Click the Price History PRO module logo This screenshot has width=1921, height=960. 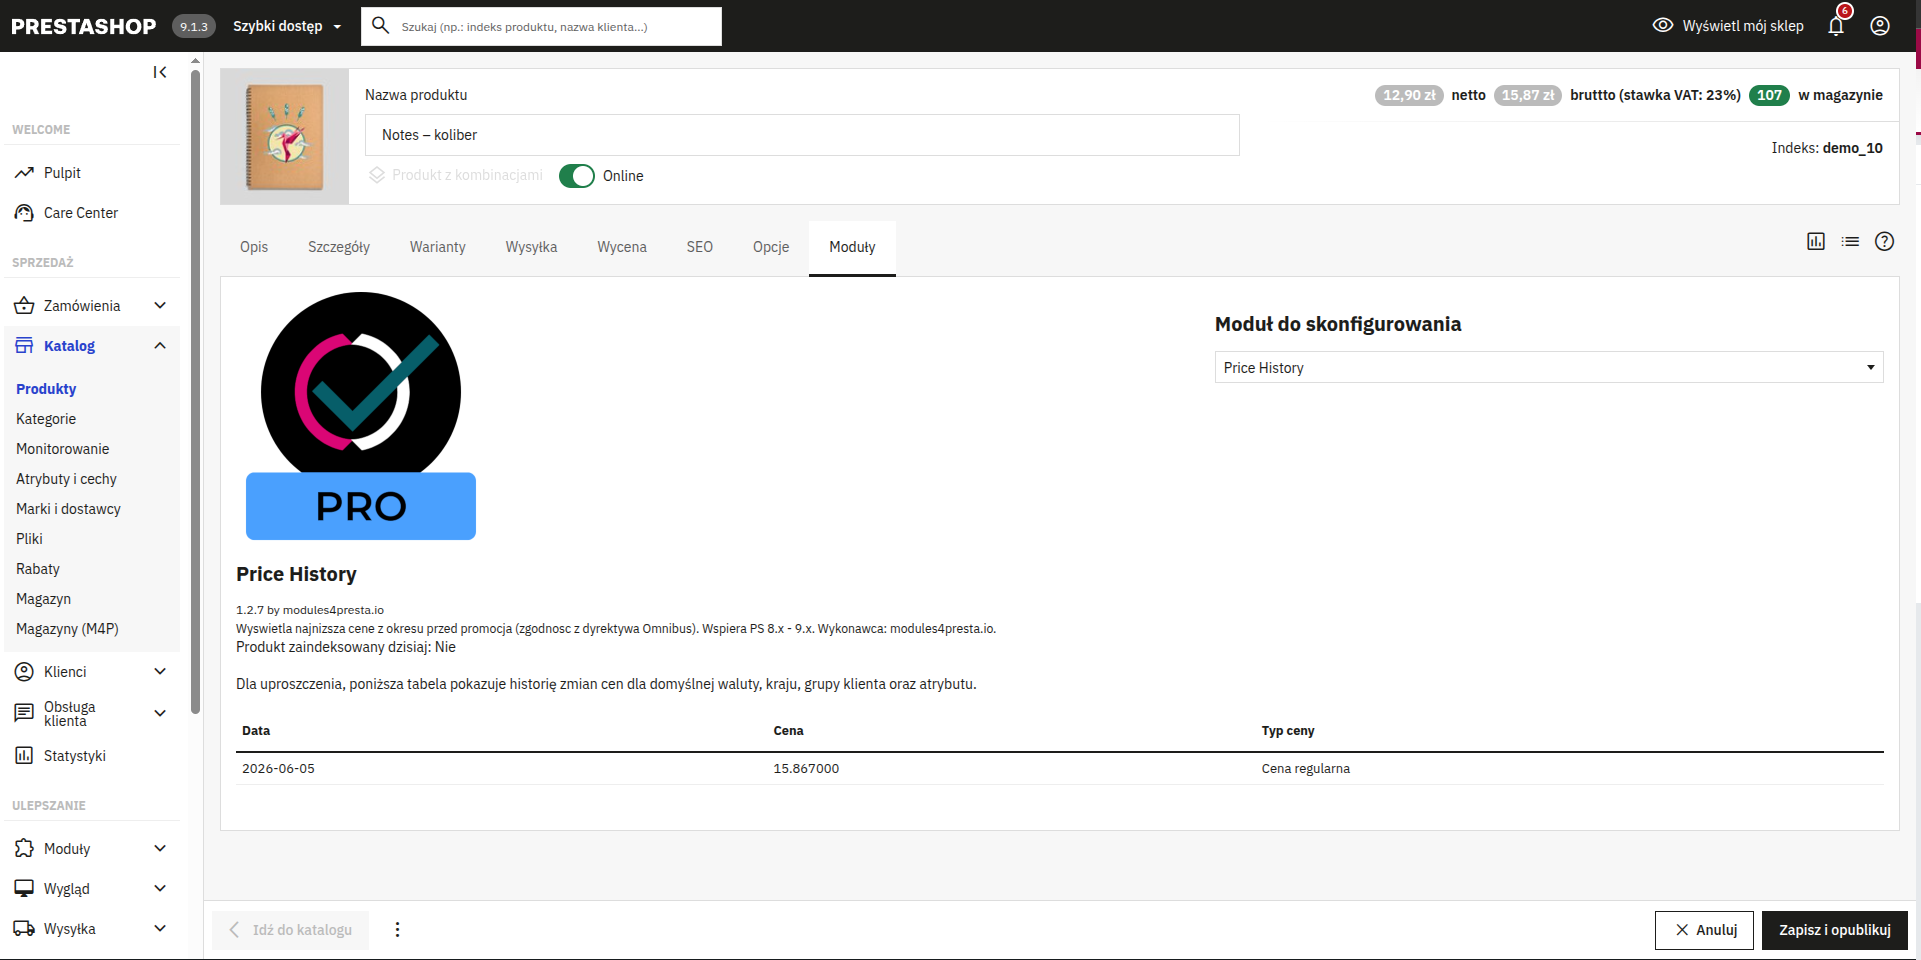coord(361,416)
